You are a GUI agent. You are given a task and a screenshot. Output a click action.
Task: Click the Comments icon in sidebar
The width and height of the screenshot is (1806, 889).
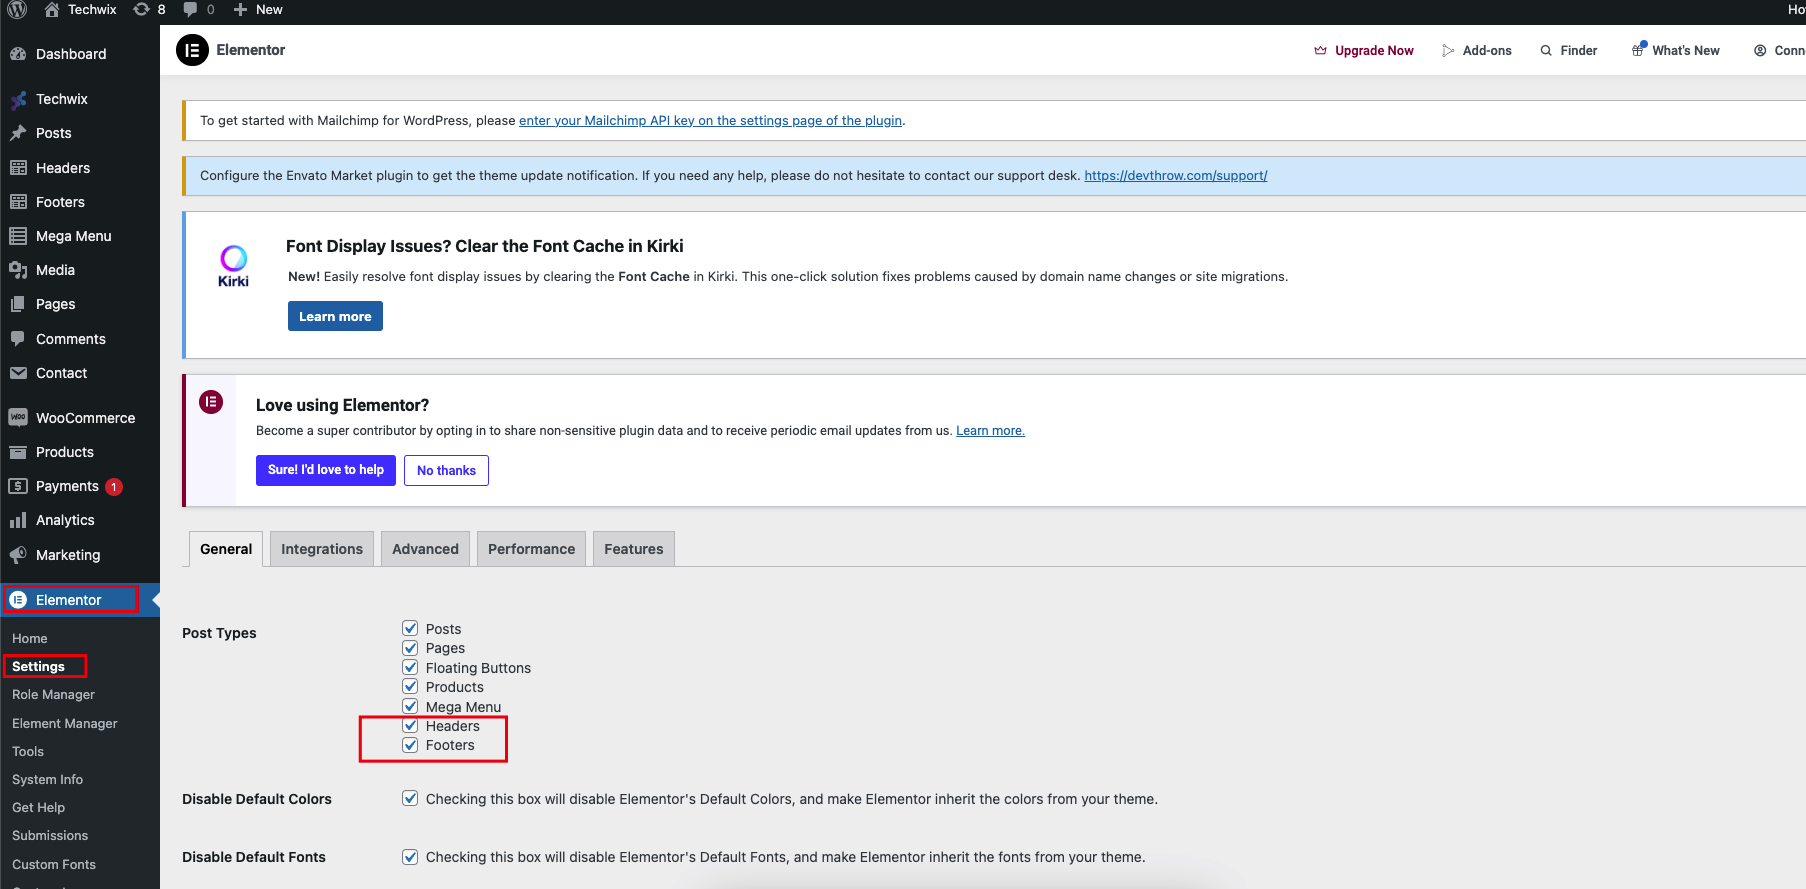[x=18, y=339]
